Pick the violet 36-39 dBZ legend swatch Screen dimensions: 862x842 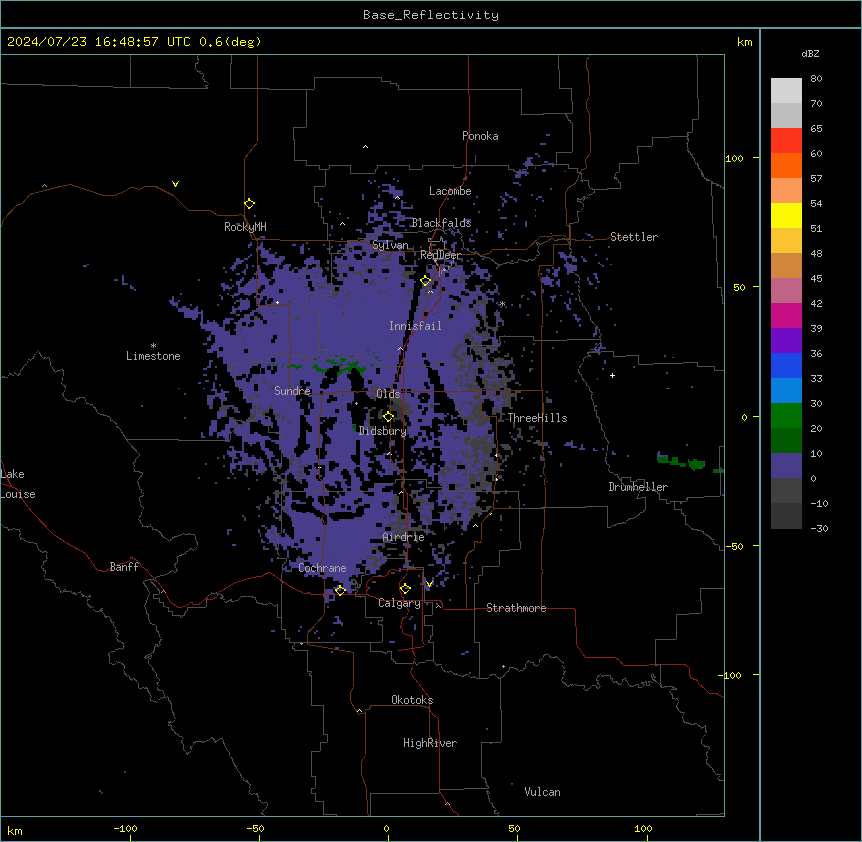tap(786, 341)
